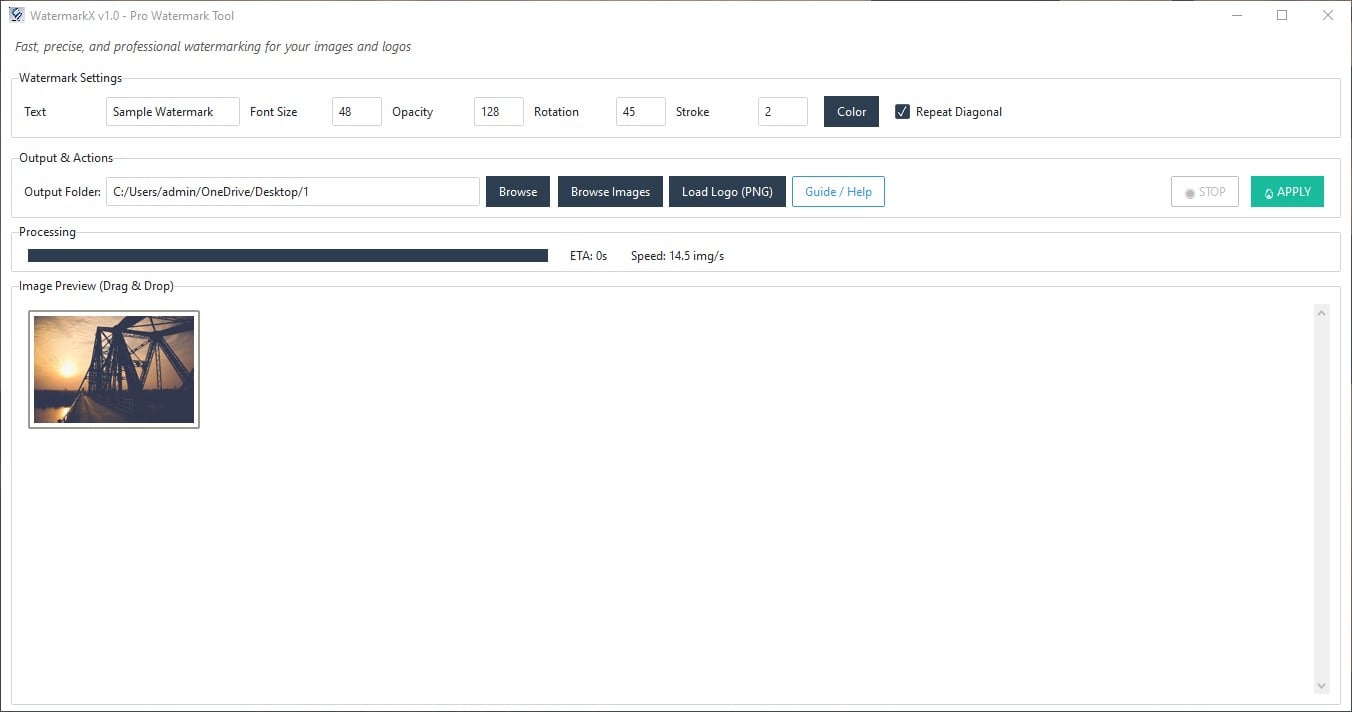Click the 'Output Folder:' label

click(62, 192)
